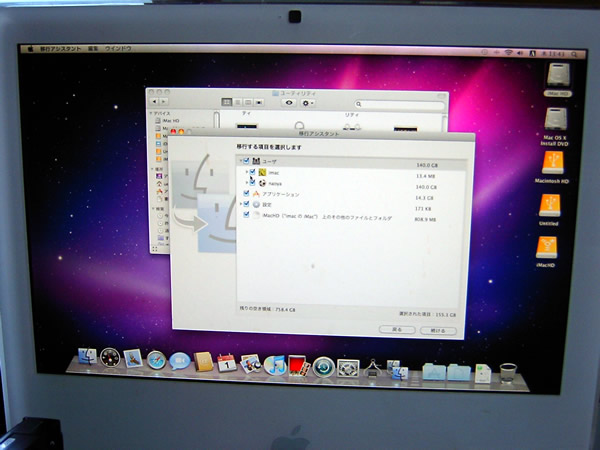Open the Apple menu
The height and width of the screenshot is (450, 600).
(x=30, y=49)
